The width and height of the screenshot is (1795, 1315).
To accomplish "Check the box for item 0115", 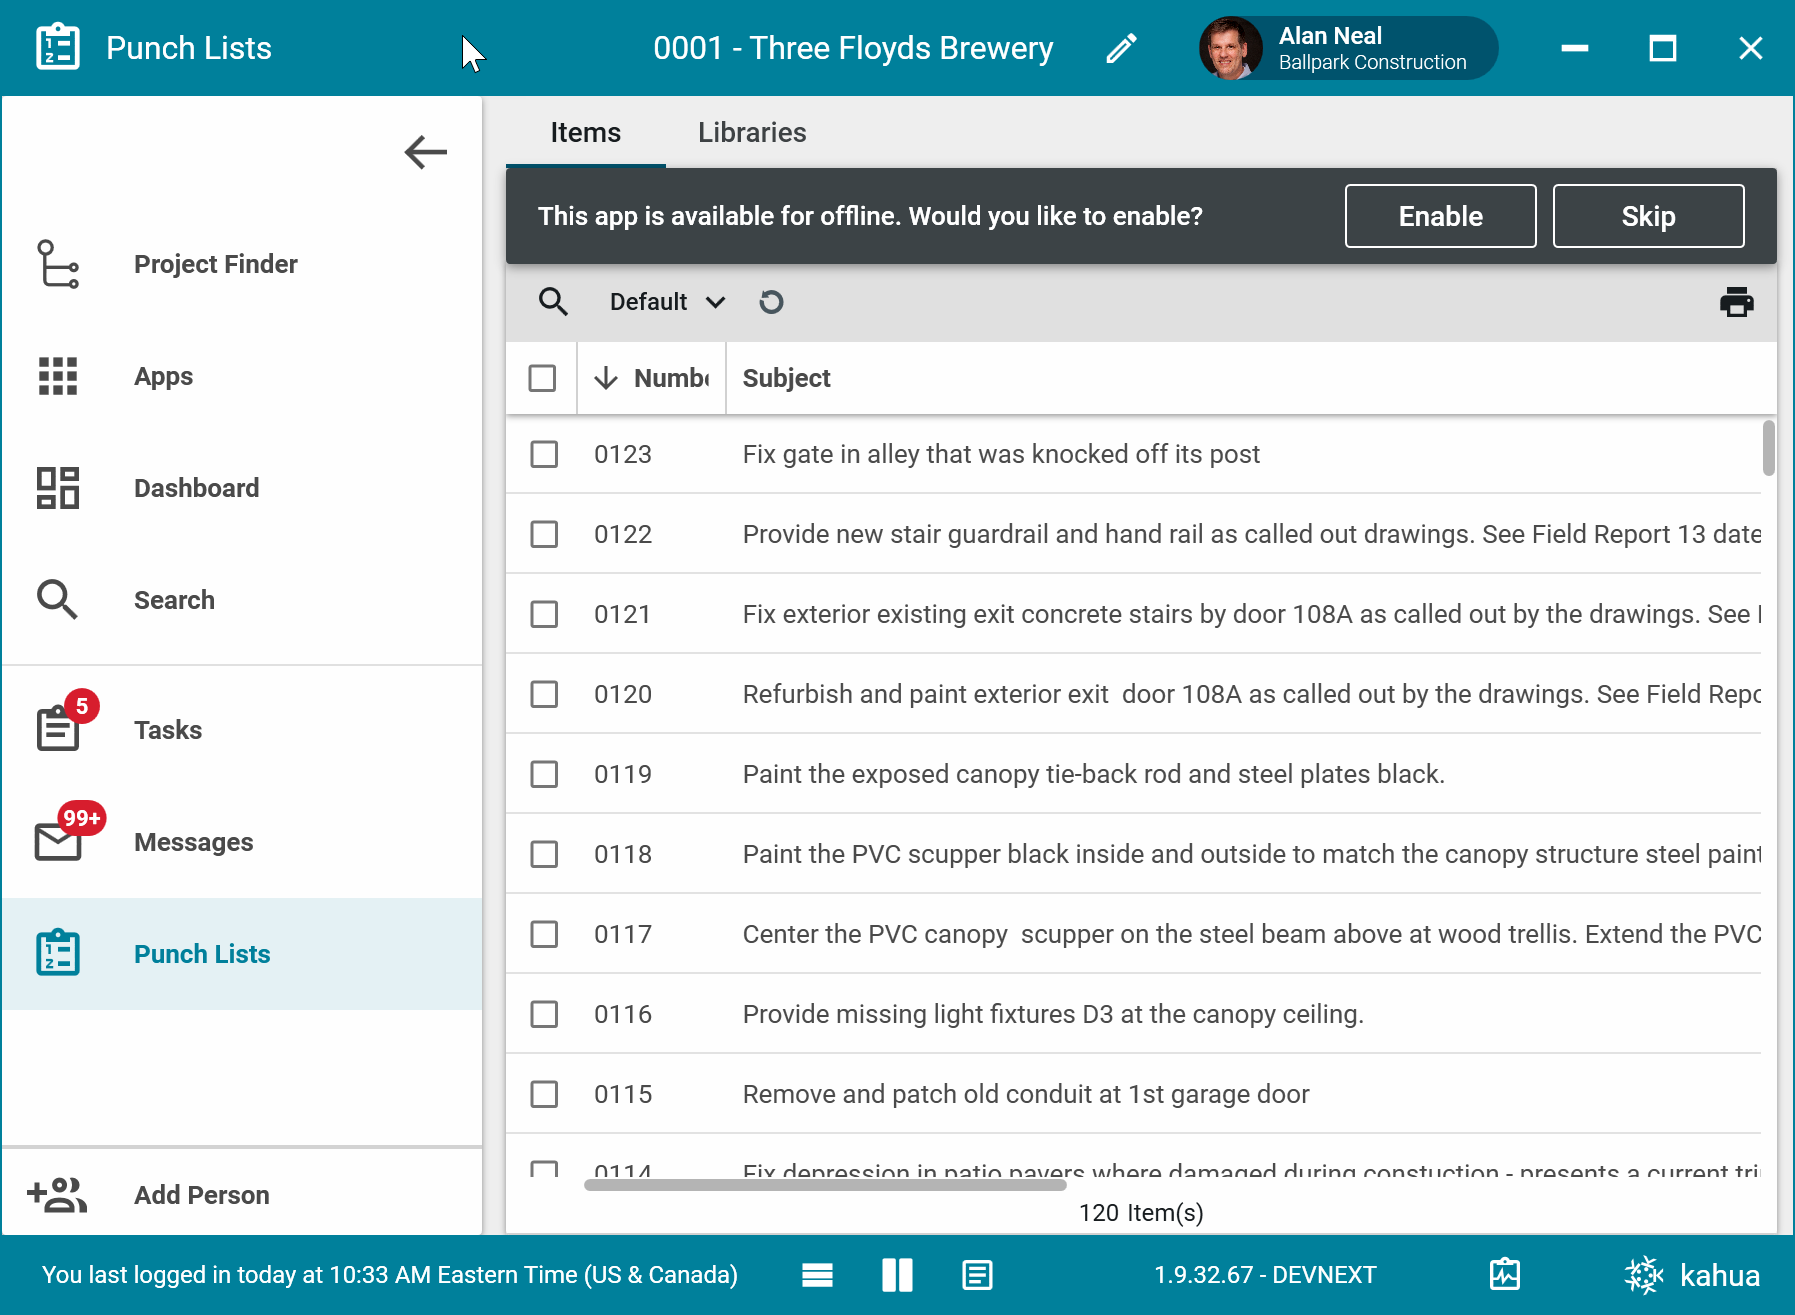I will click(x=544, y=1094).
